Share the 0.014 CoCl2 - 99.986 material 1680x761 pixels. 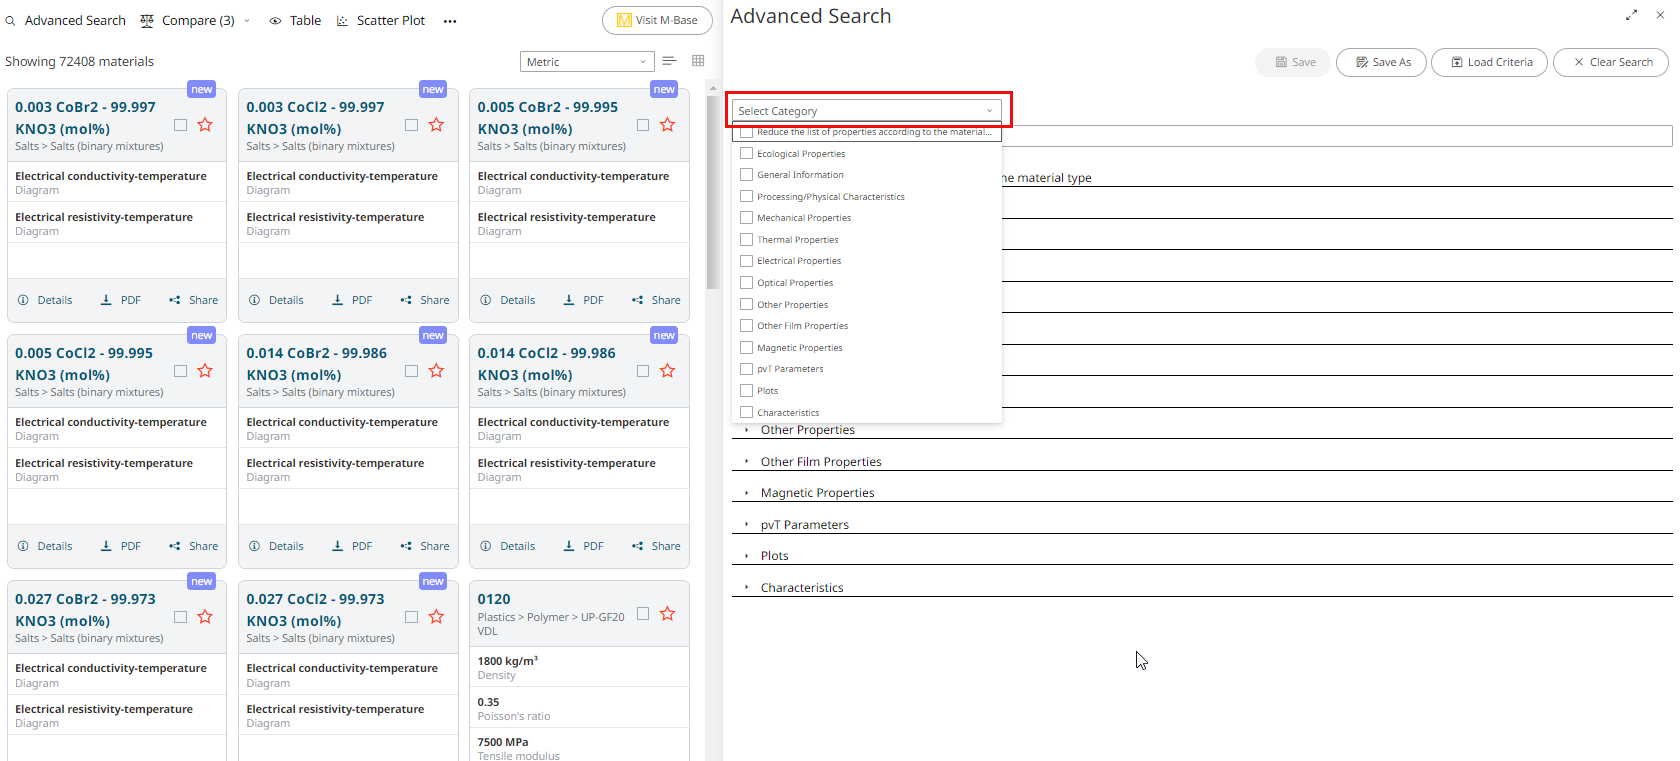coord(656,546)
